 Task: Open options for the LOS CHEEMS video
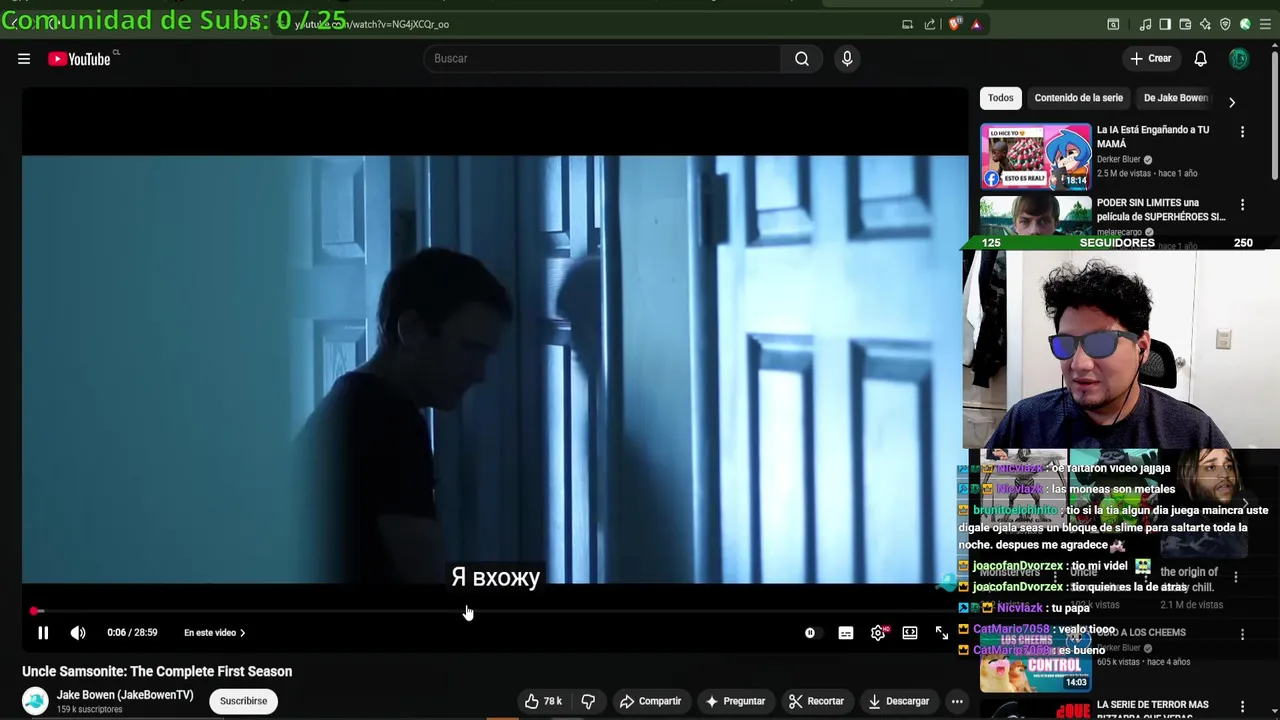tap(1242, 635)
